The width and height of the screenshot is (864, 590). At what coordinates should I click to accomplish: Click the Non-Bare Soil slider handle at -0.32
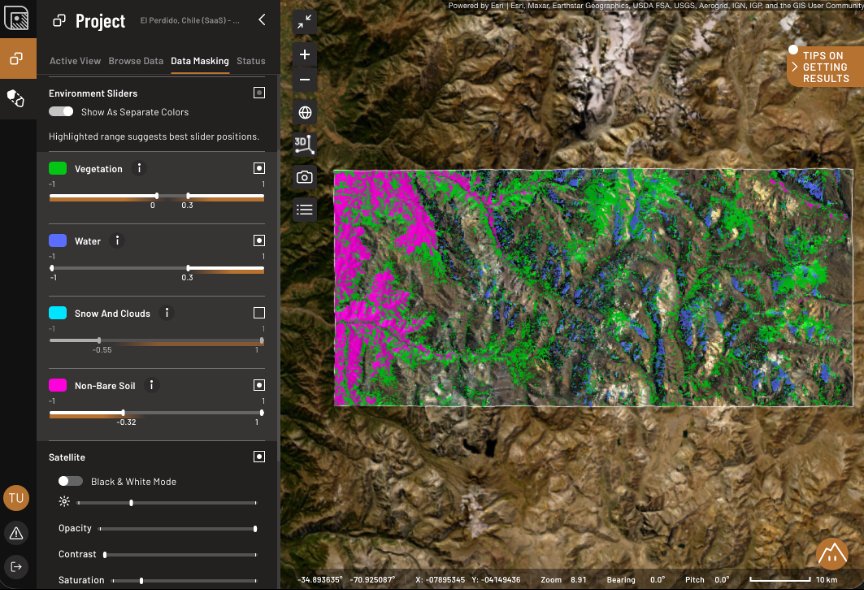[123, 412]
